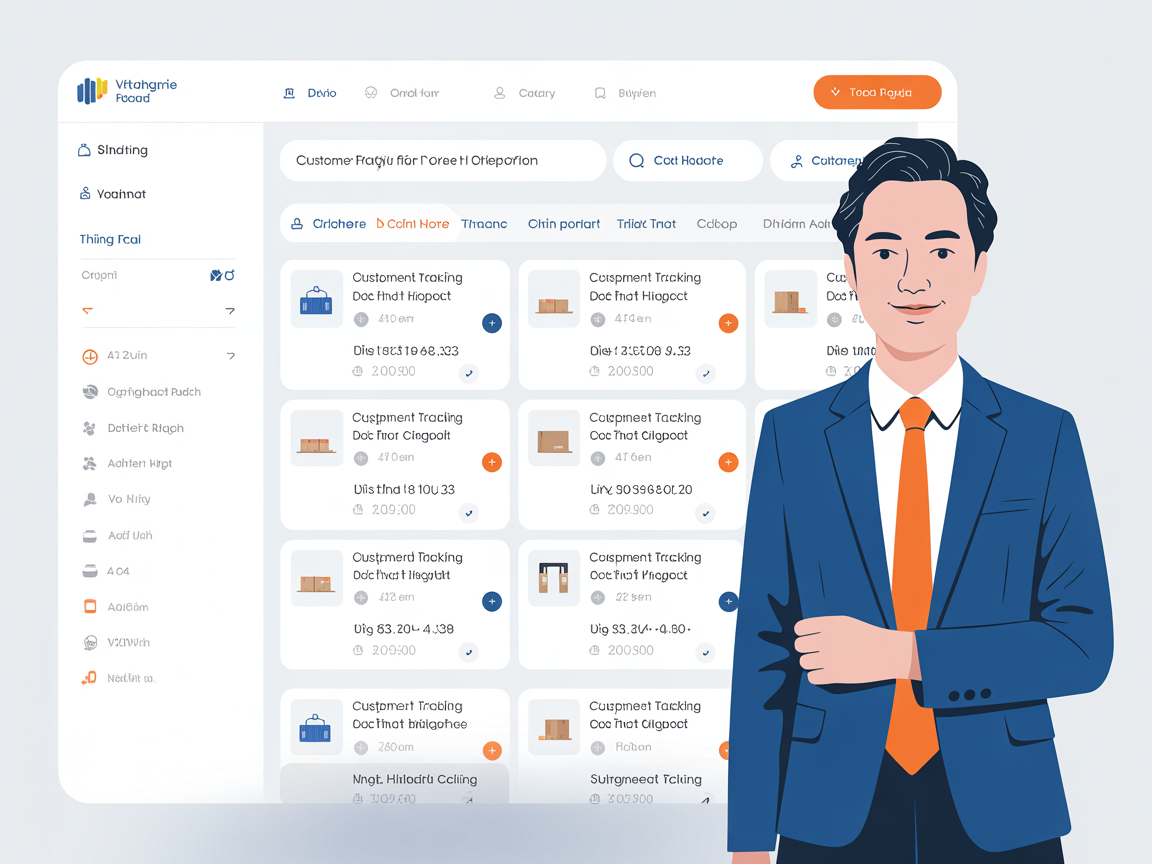Open the orange Toaa Fojda dropdown button
Viewport: 1152px width, 864px height.
[877, 92]
